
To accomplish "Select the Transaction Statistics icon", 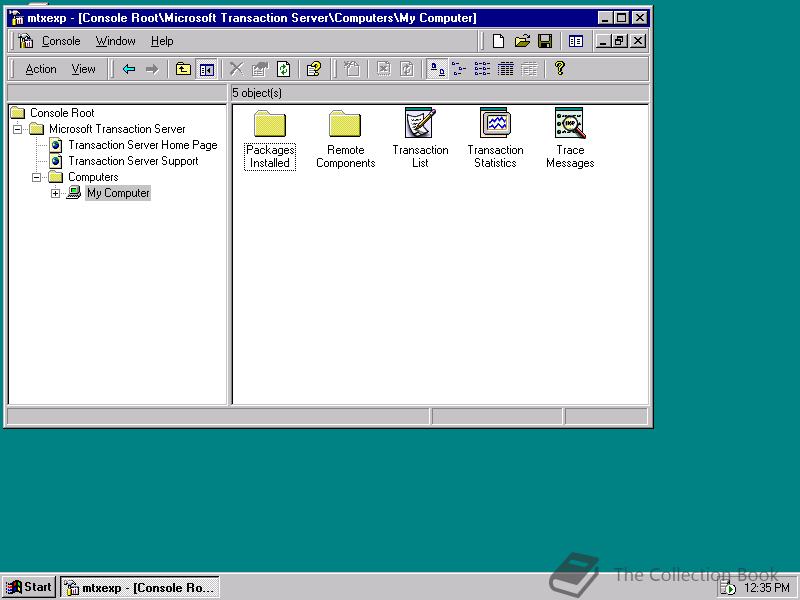I will click(x=495, y=139).
